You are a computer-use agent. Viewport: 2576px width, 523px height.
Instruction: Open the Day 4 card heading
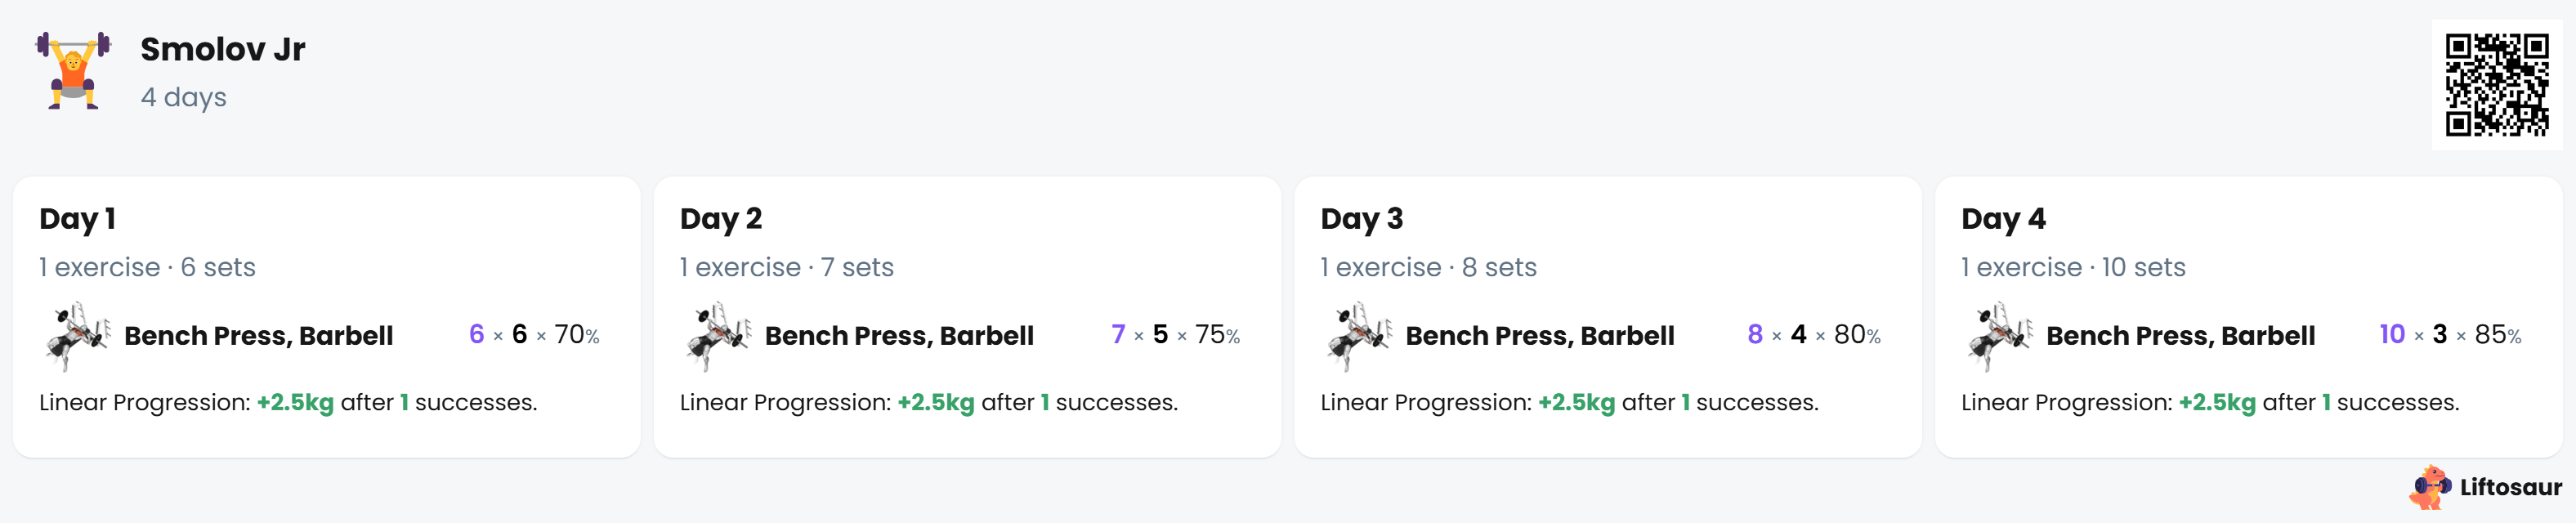(2003, 219)
